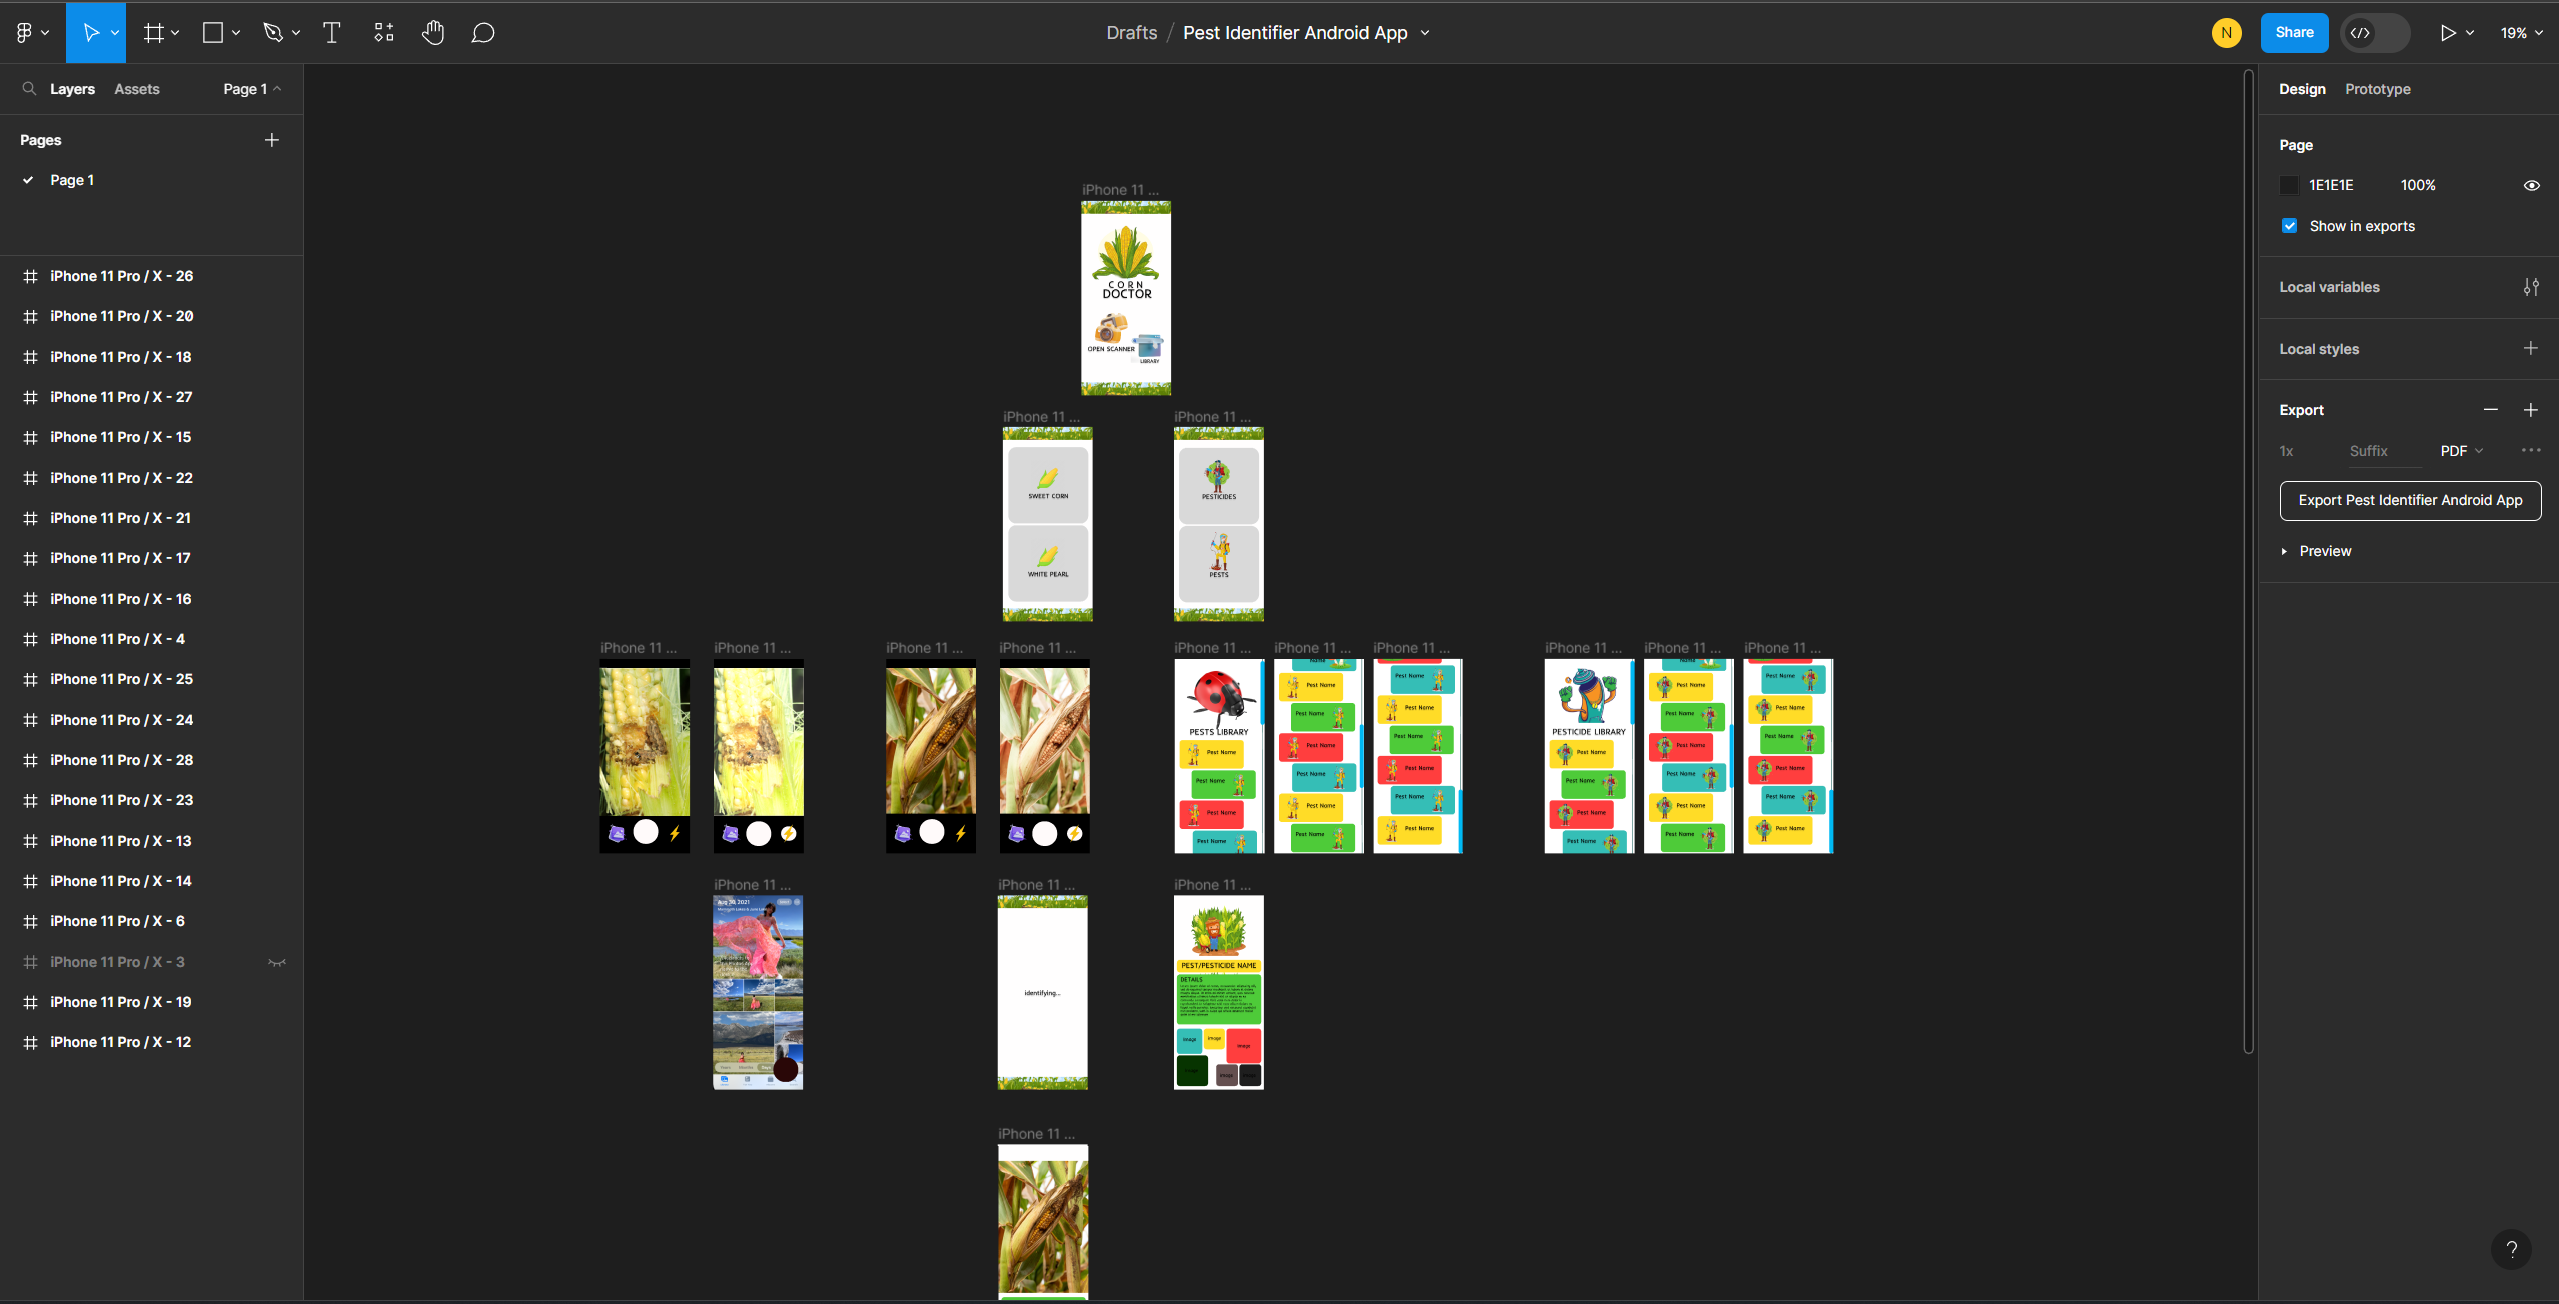Select the Text tool in toolbar

(x=331, y=32)
